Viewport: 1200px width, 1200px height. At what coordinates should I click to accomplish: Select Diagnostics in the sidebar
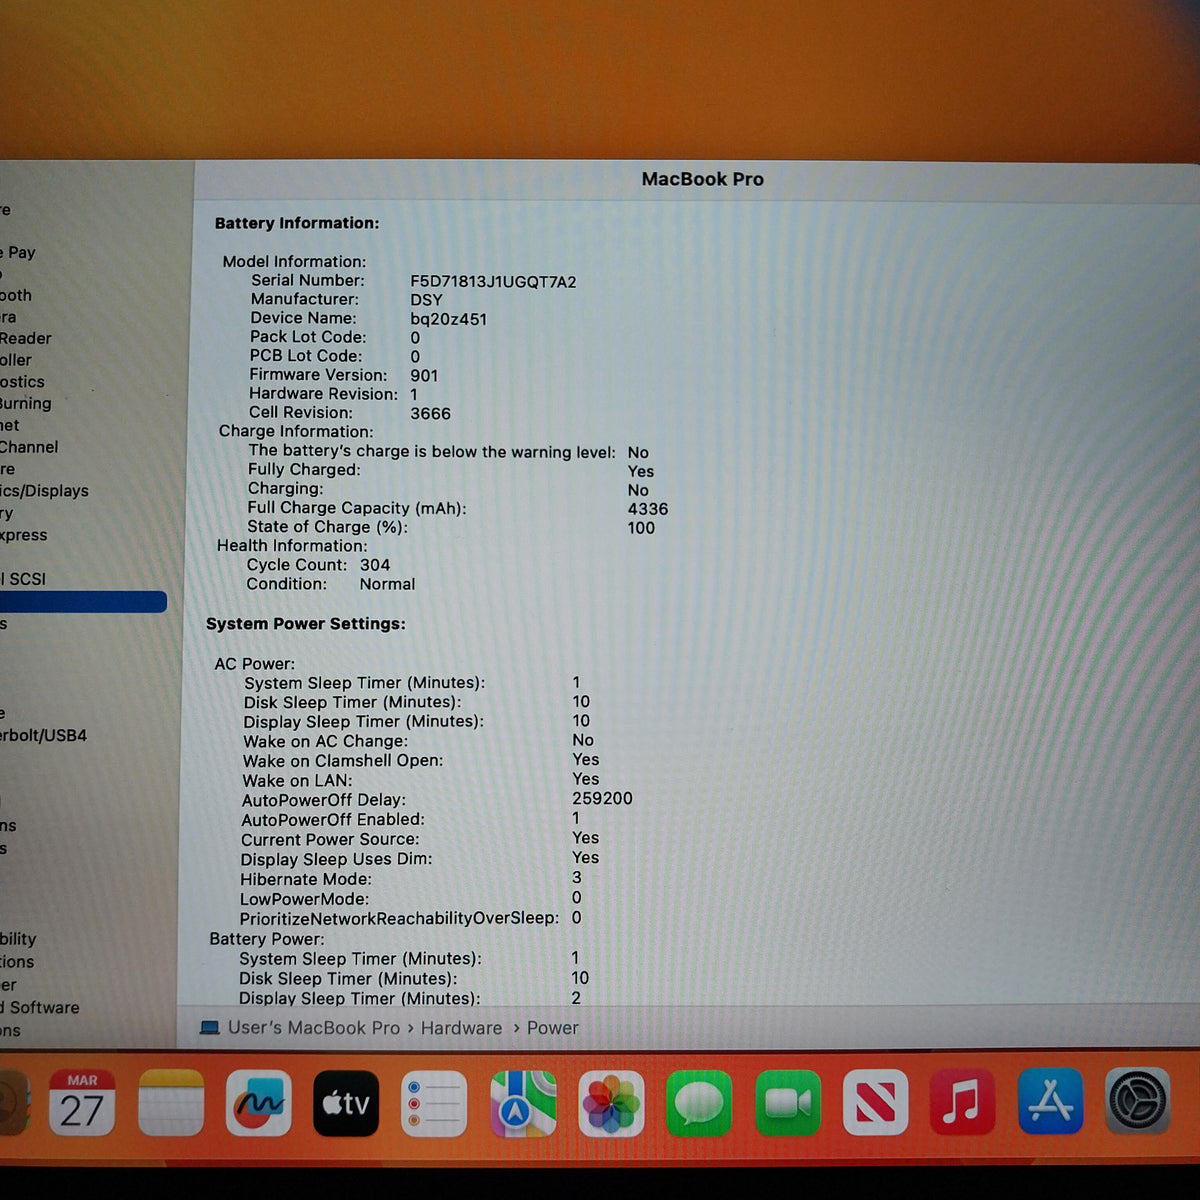click(22, 383)
